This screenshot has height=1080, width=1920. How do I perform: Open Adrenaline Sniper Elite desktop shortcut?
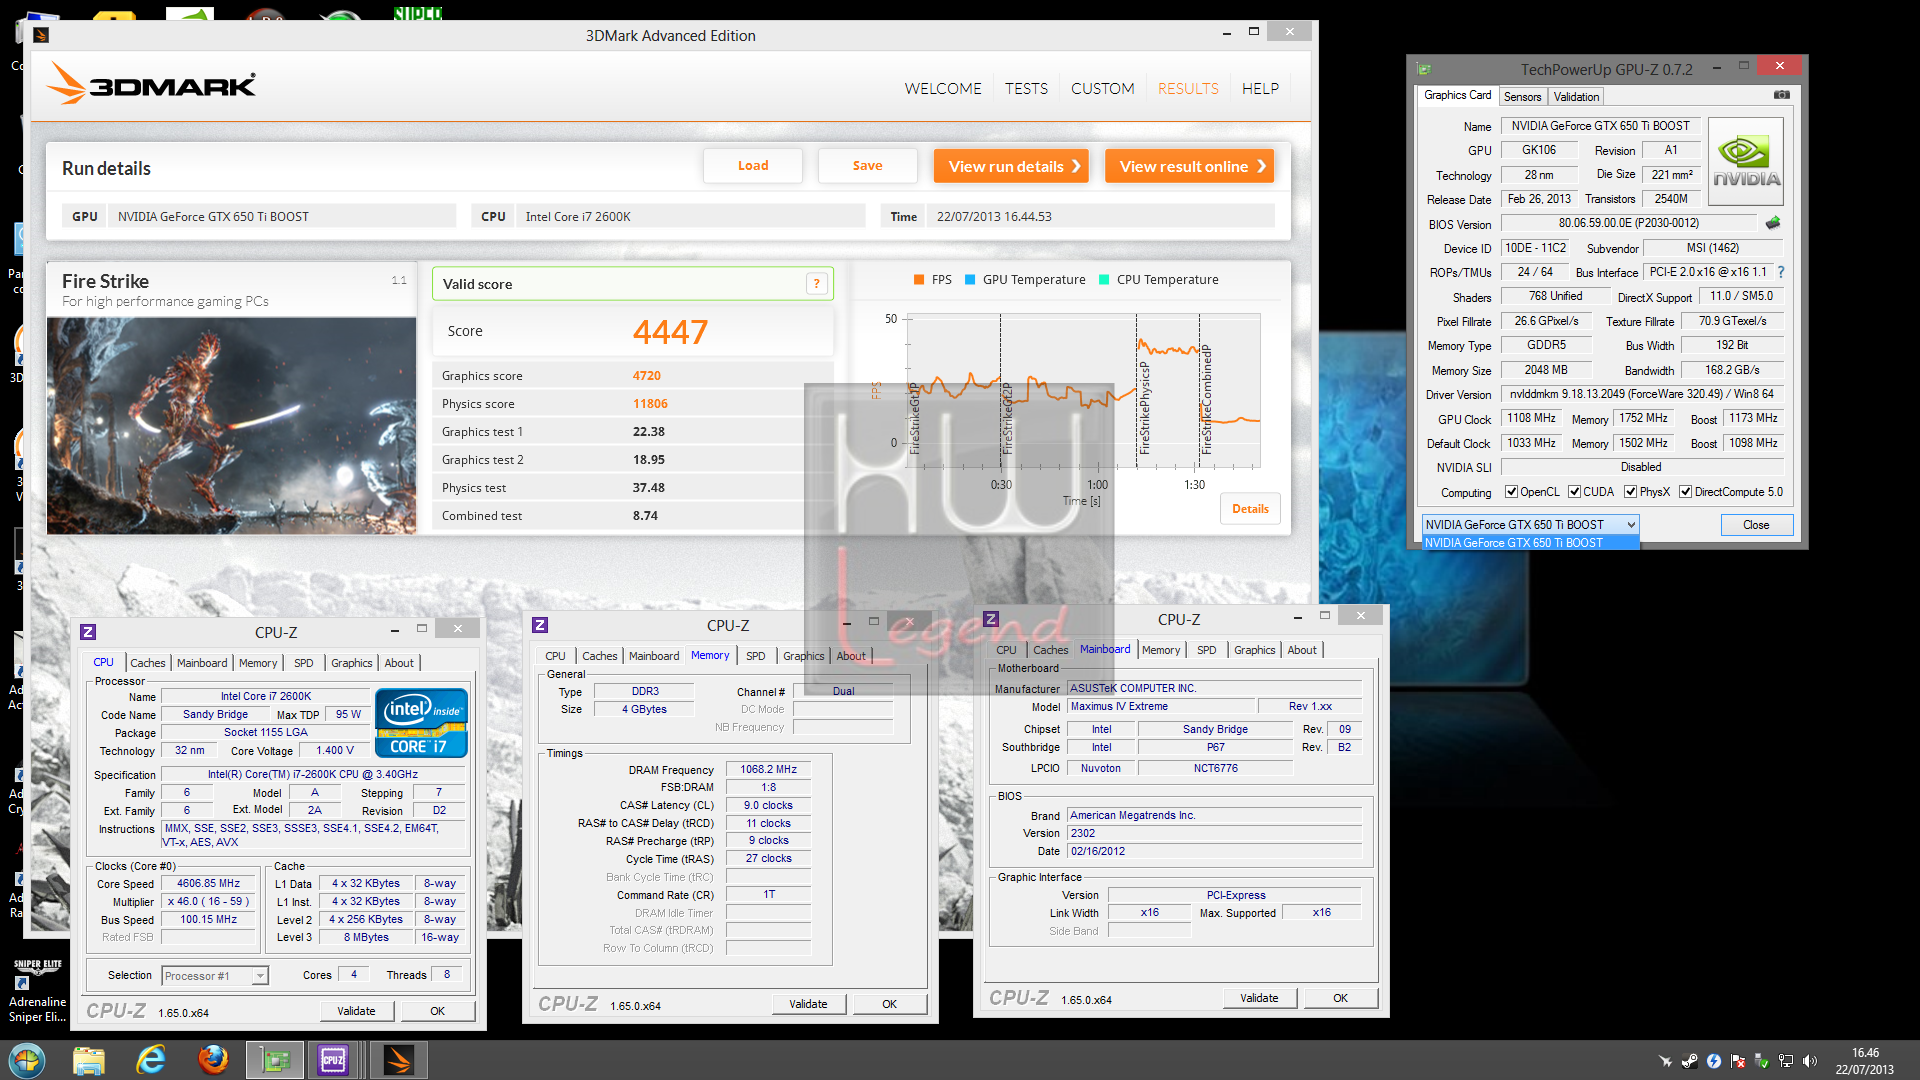pyautogui.click(x=35, y=991)
